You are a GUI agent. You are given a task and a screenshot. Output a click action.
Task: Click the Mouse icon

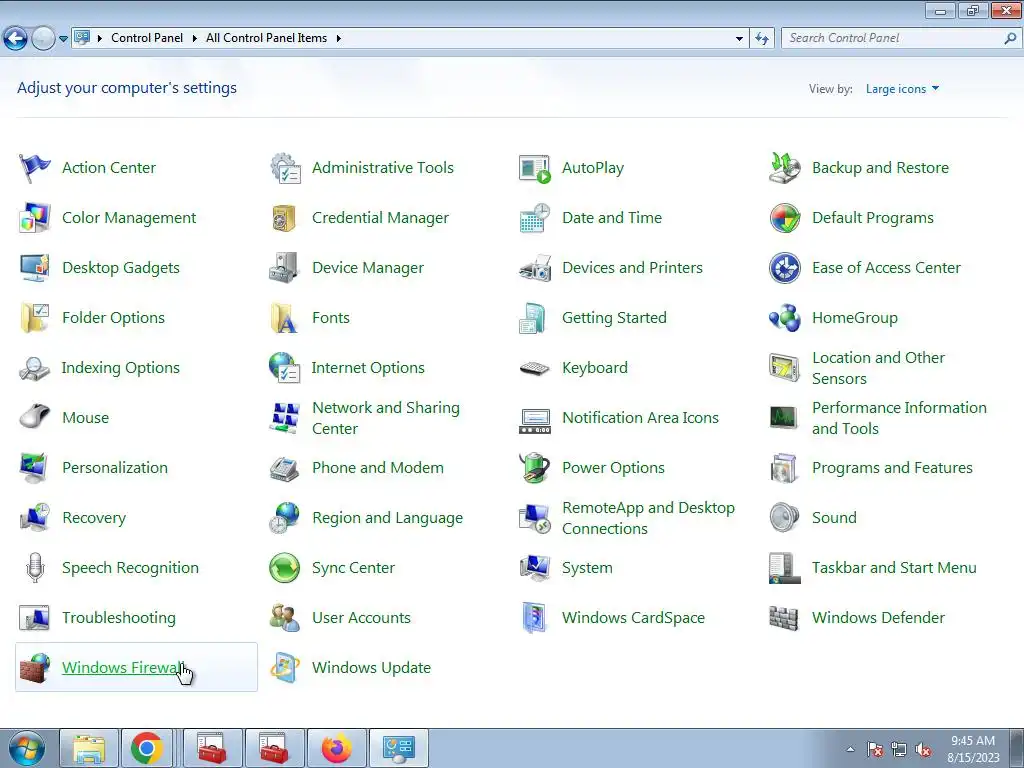(35, 418)
